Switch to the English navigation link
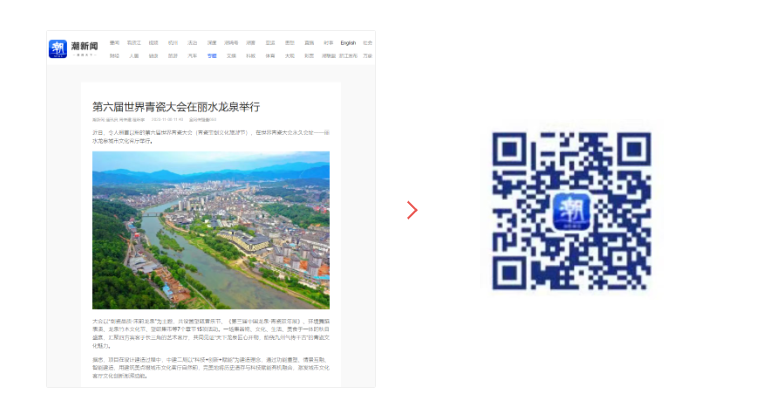Viewport: 761px width, 420px height. pos(348,43)
